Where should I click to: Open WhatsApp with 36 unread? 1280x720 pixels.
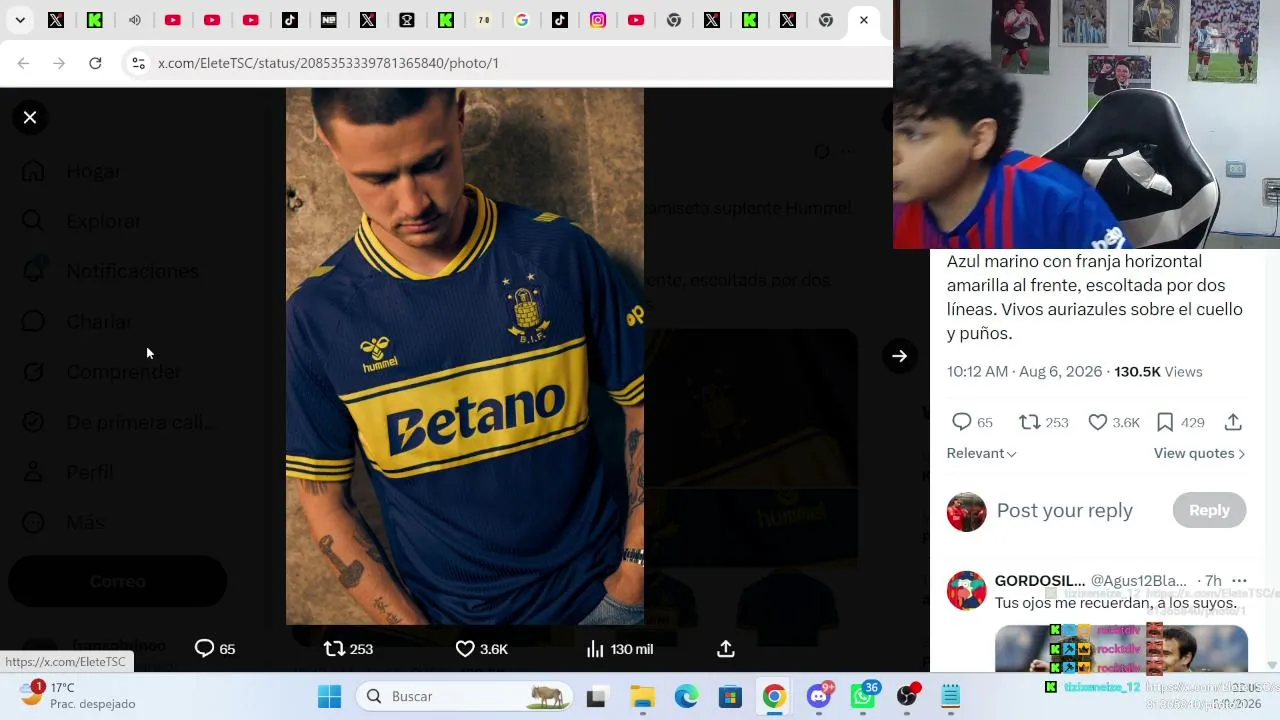point(863,696)
